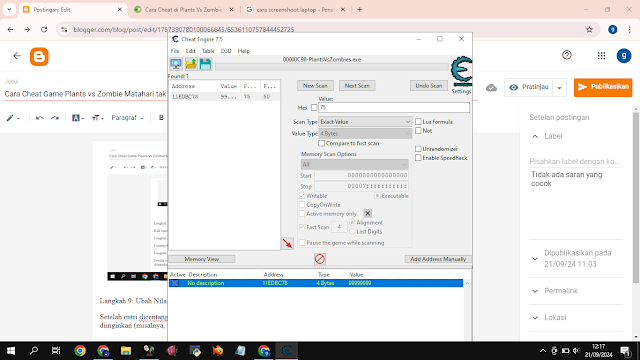Click the cloud save status icon
640x360 pixels.
pos(491,87)
